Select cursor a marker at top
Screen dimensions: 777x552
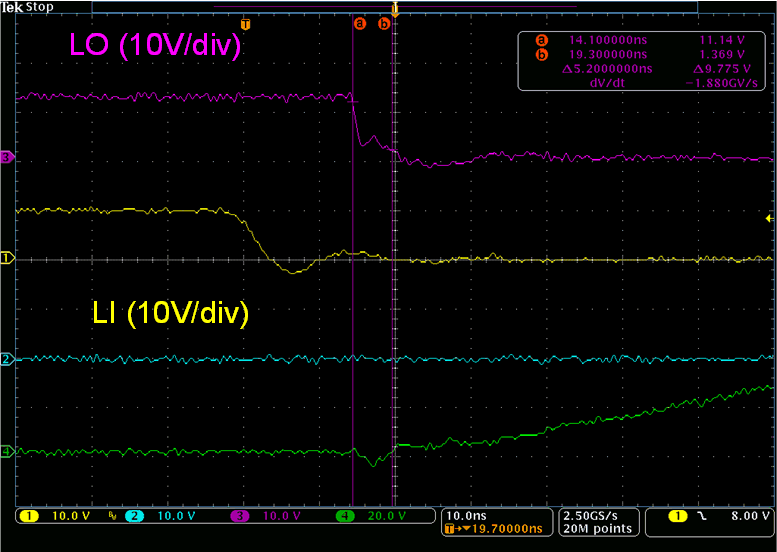(360, 23)
